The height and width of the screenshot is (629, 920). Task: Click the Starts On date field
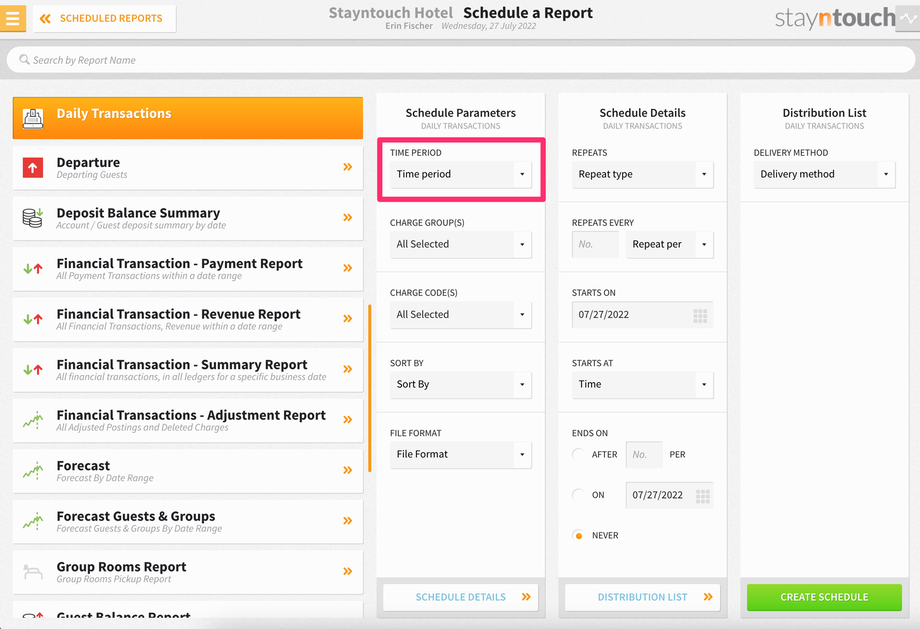pos(642,314)
